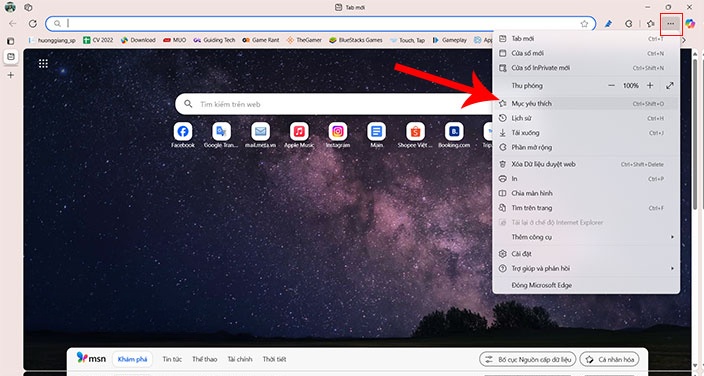
Task: Open the workspaces icon beside profile
Action: (x=28, y=7)
